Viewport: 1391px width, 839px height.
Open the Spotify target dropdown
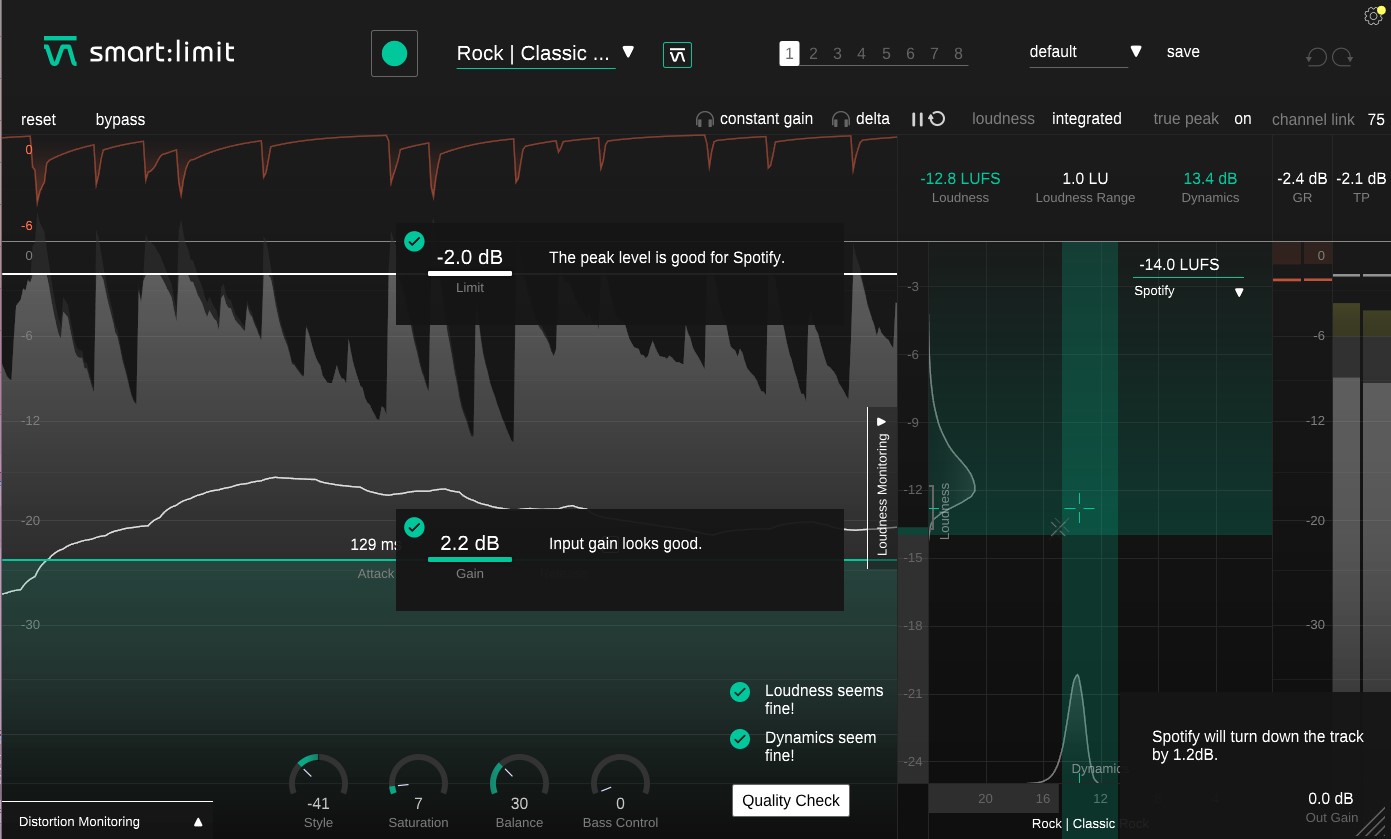click(1188, 291)
